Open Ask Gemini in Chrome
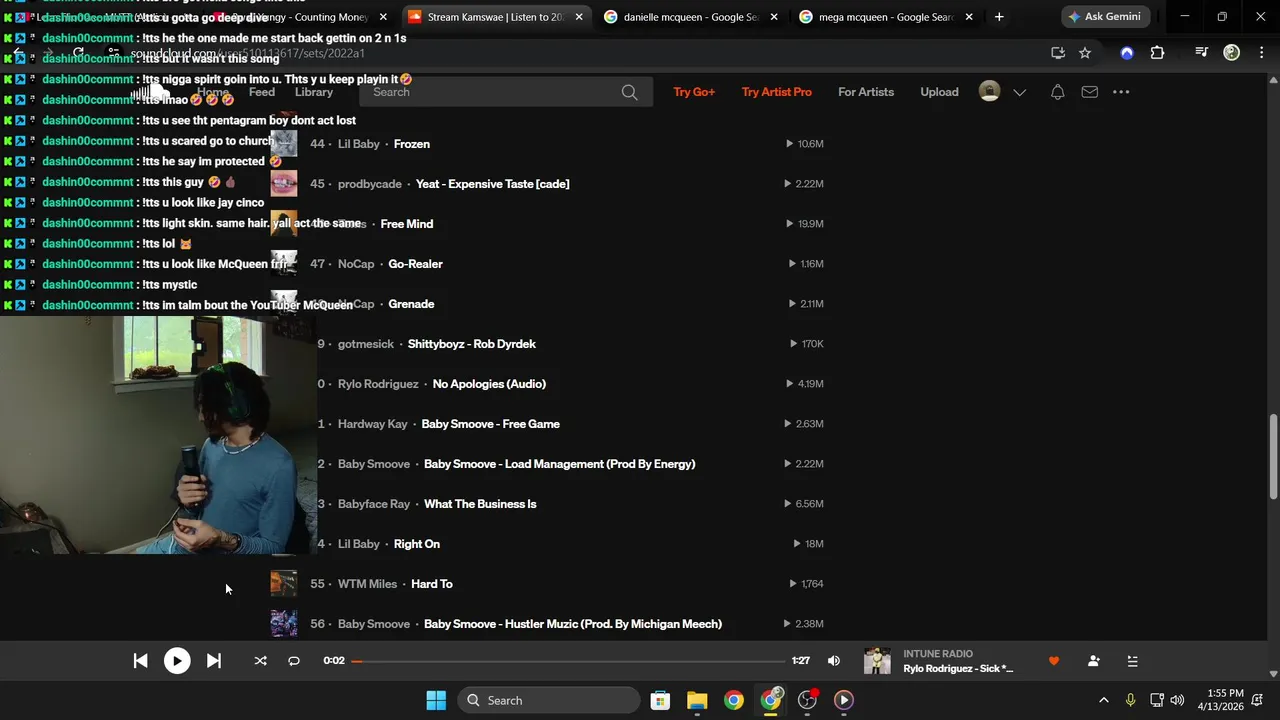1280x720 pixels. point(1105,17)
